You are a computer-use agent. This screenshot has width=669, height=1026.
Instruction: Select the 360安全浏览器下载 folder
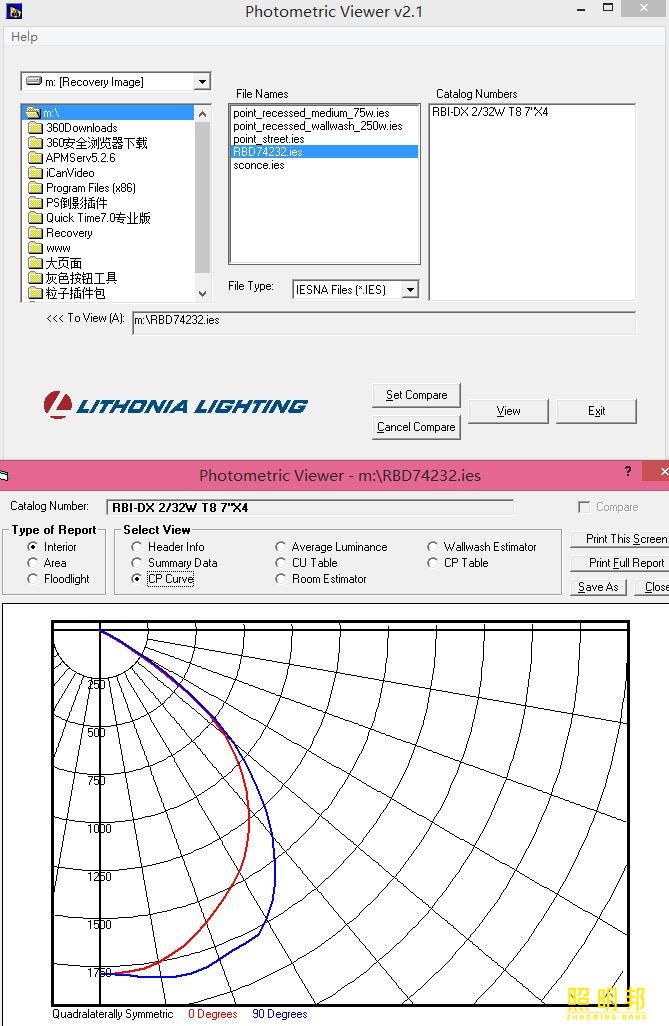coord(96,143)
